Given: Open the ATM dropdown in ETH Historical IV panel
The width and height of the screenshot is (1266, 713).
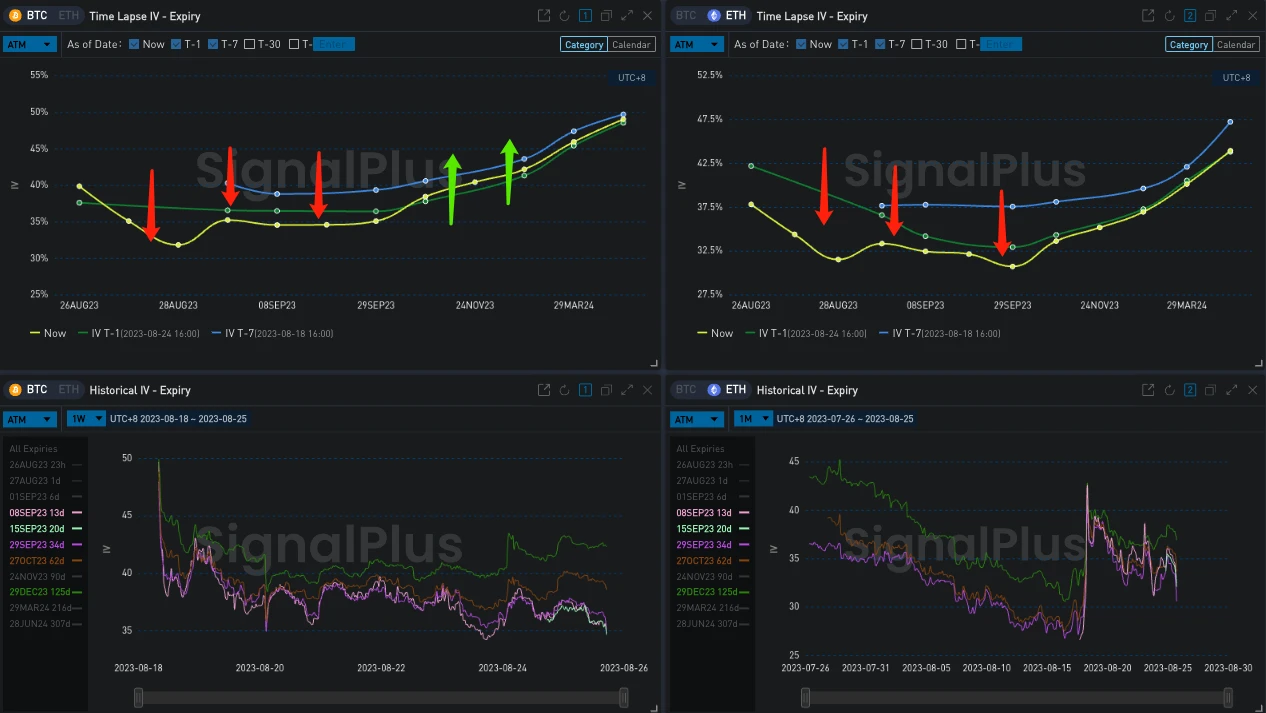Looking at the screenshot, I should [696, 419].
